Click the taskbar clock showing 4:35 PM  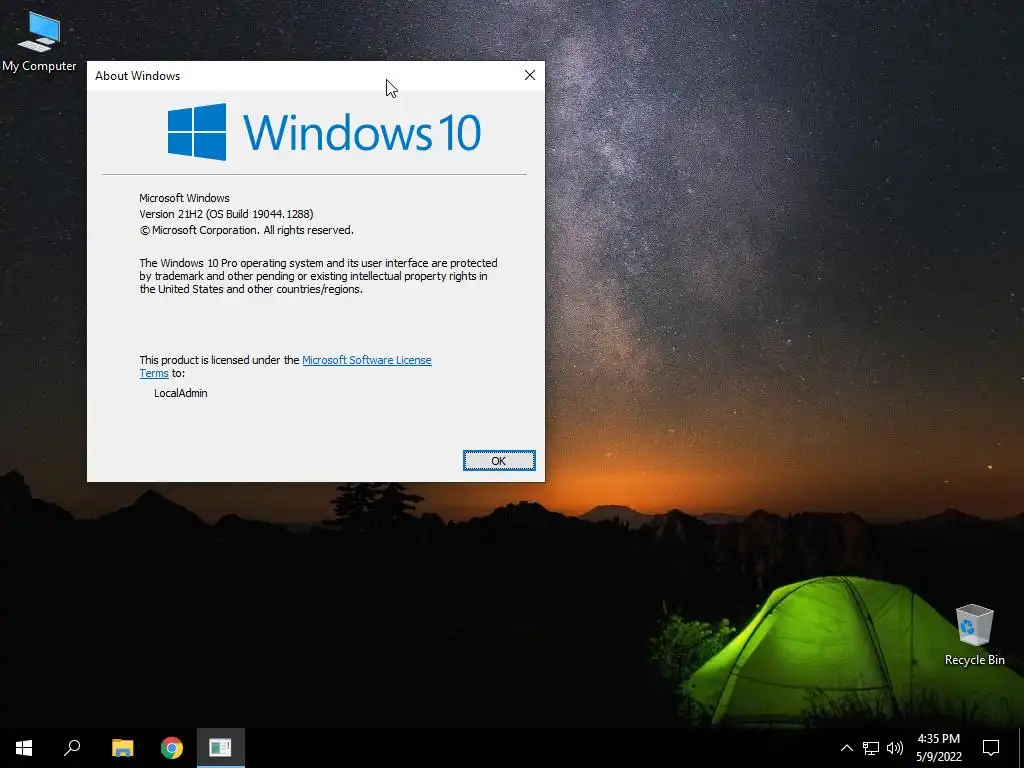[x=938, y=748]
